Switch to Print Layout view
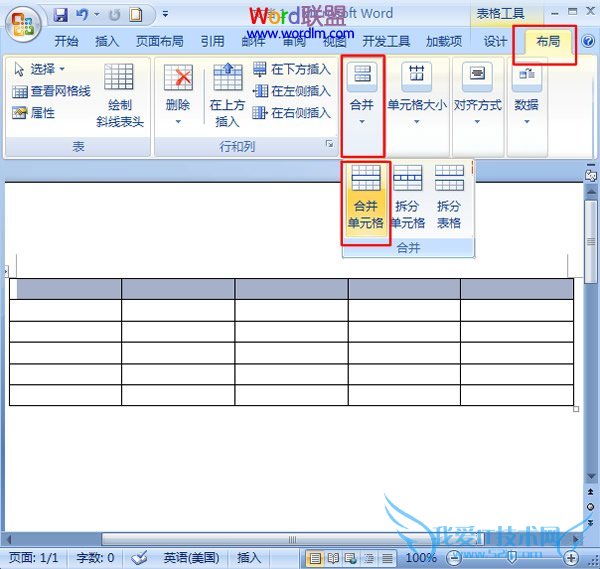600x569 pixels. pos(315,558)
